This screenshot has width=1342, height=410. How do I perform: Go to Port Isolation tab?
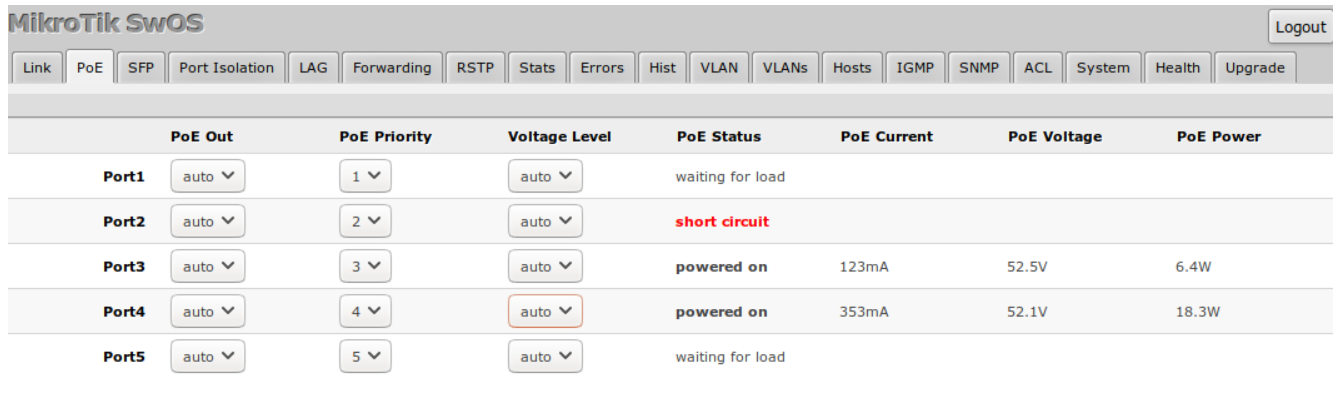tap(226, 68)
